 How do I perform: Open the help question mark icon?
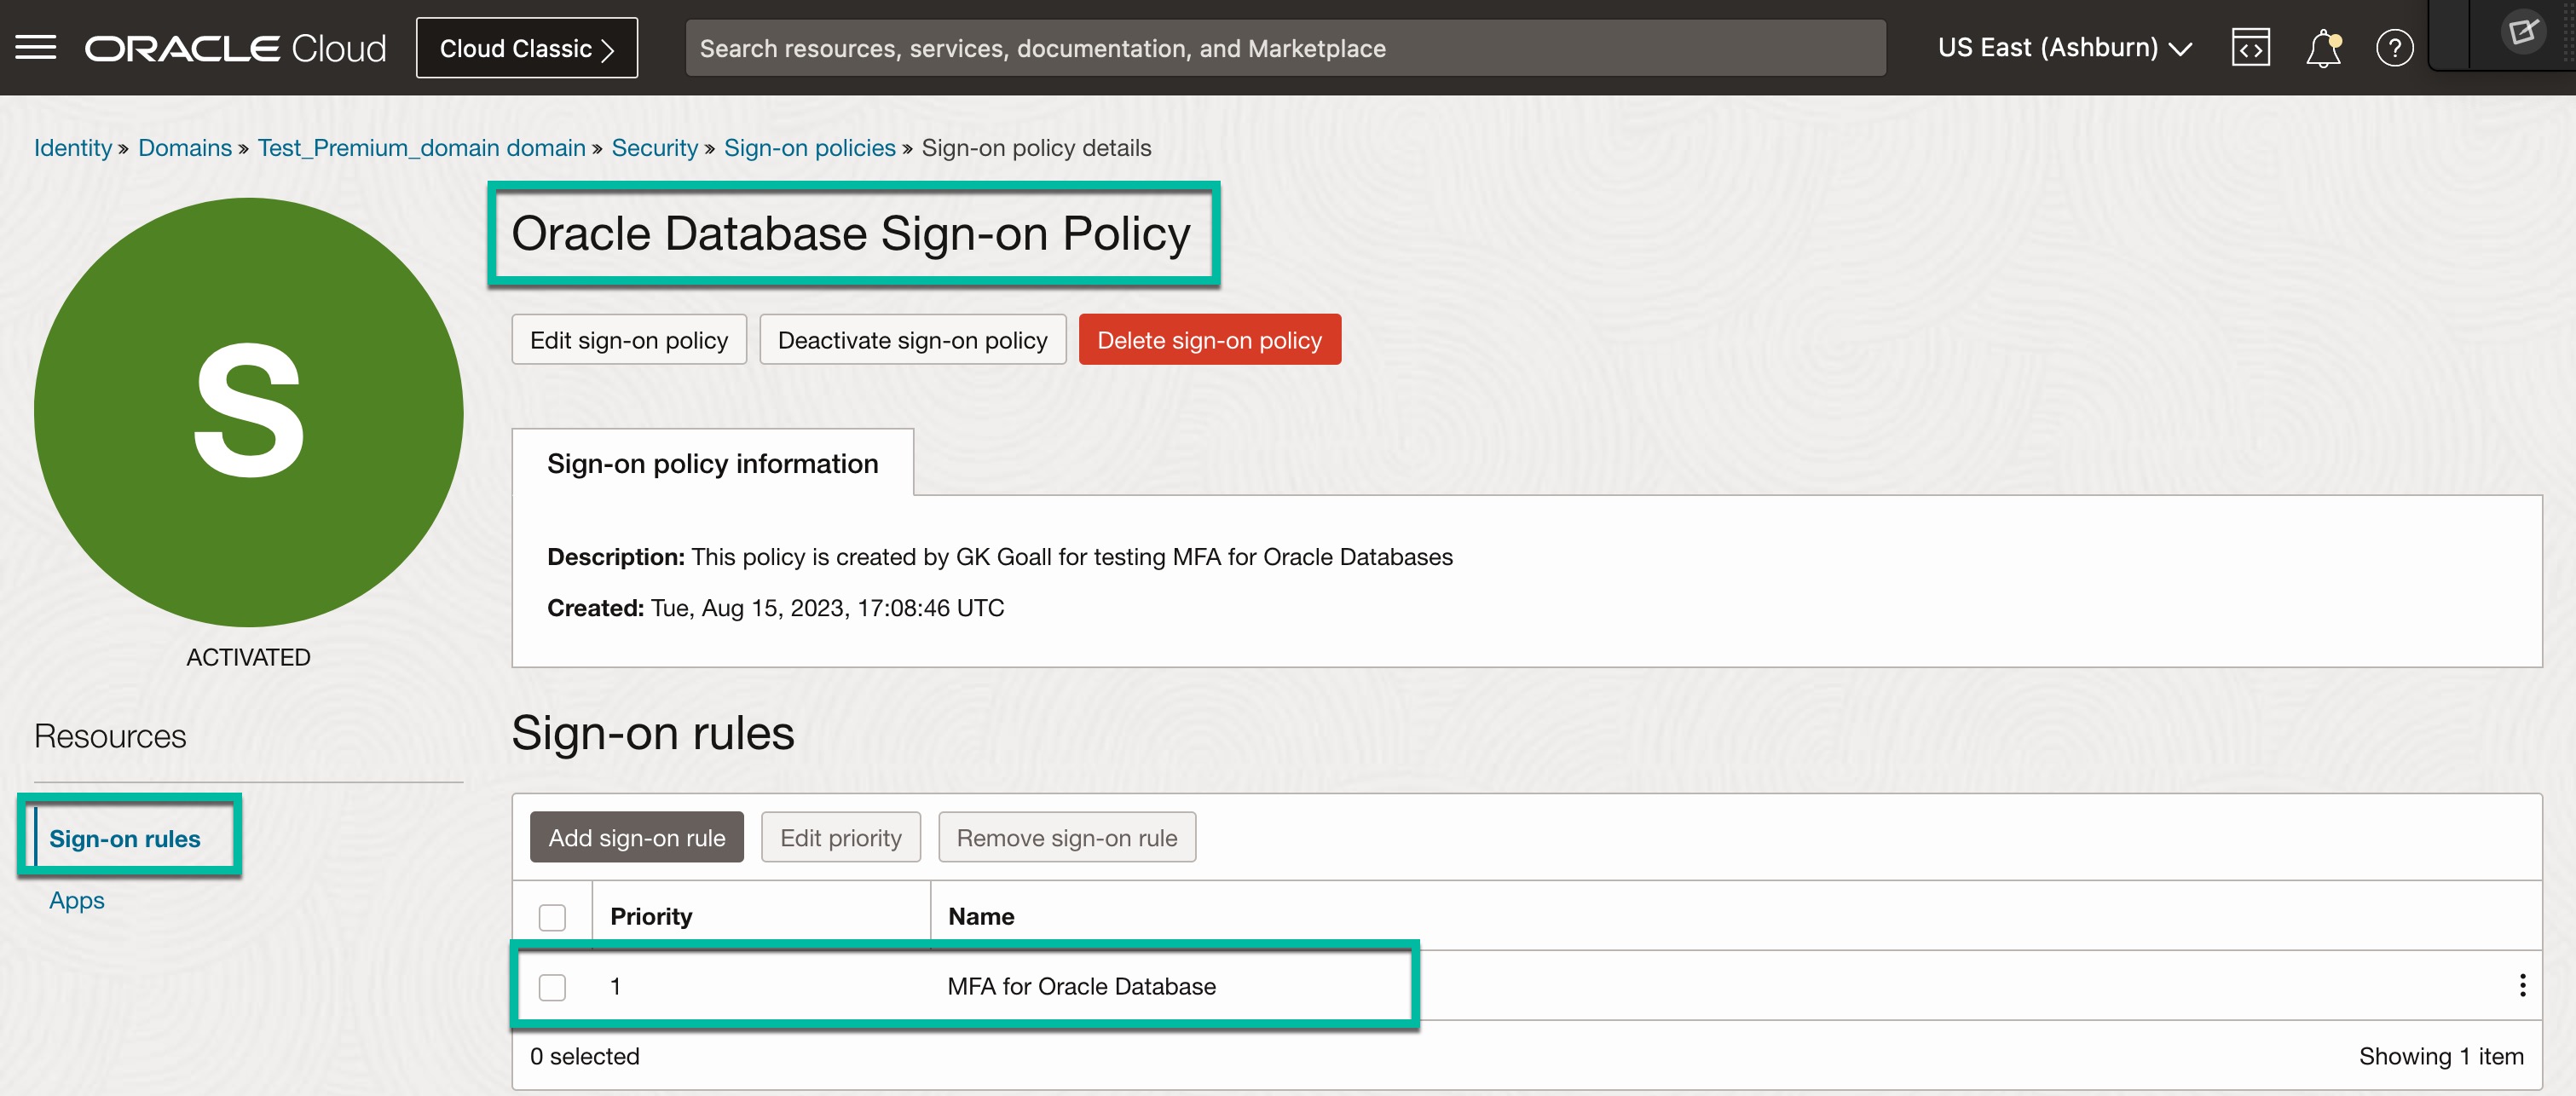click(2394, 48)
